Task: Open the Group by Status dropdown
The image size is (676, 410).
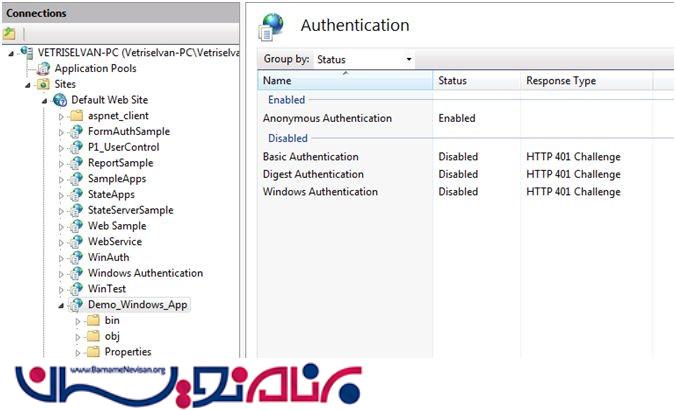Action: pos(365,59)
